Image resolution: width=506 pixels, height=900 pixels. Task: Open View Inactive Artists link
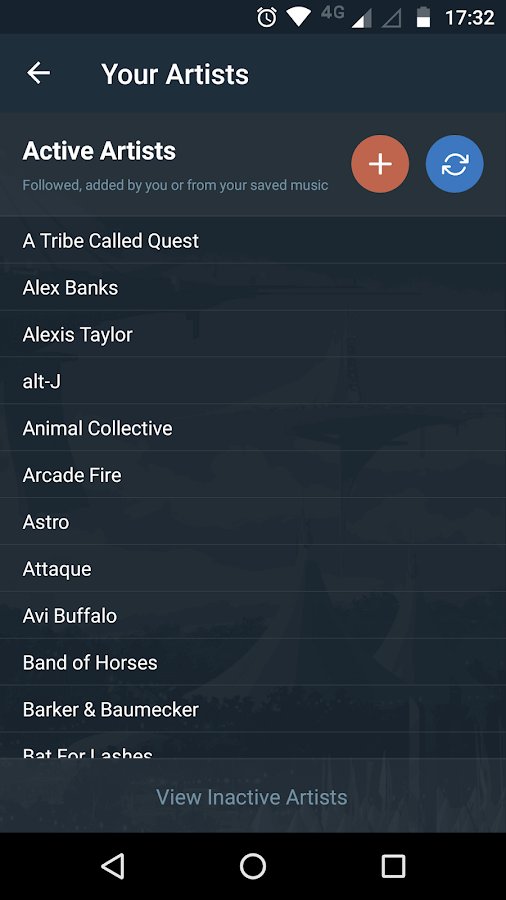click(252, 797)
